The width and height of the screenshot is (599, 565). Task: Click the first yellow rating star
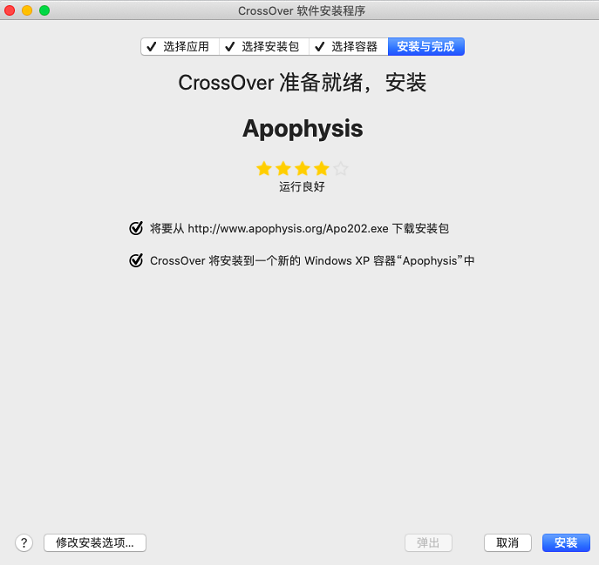[x=264, y=168]
